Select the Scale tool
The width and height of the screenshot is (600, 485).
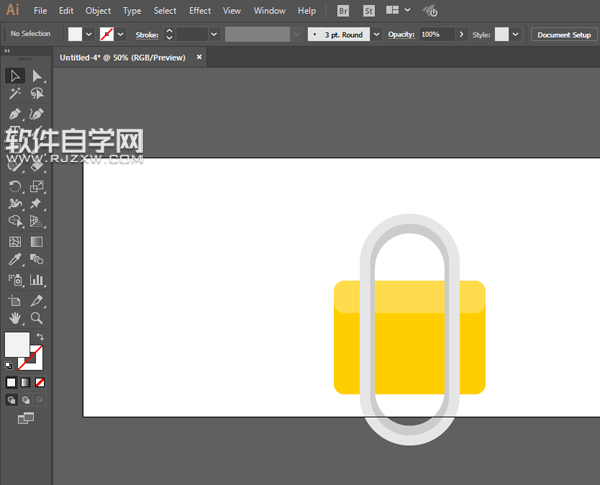(x=37, y=186)
